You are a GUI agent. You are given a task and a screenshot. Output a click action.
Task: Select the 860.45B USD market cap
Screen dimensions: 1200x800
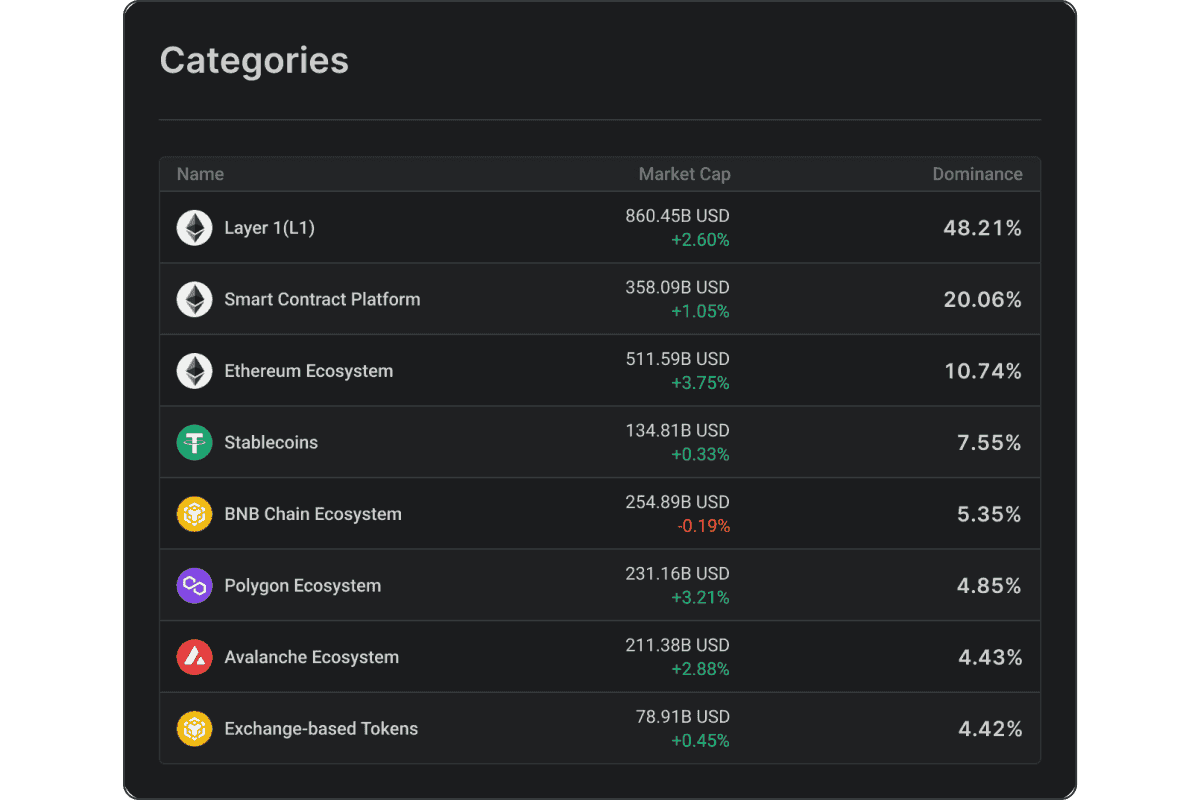coord(677,216)
